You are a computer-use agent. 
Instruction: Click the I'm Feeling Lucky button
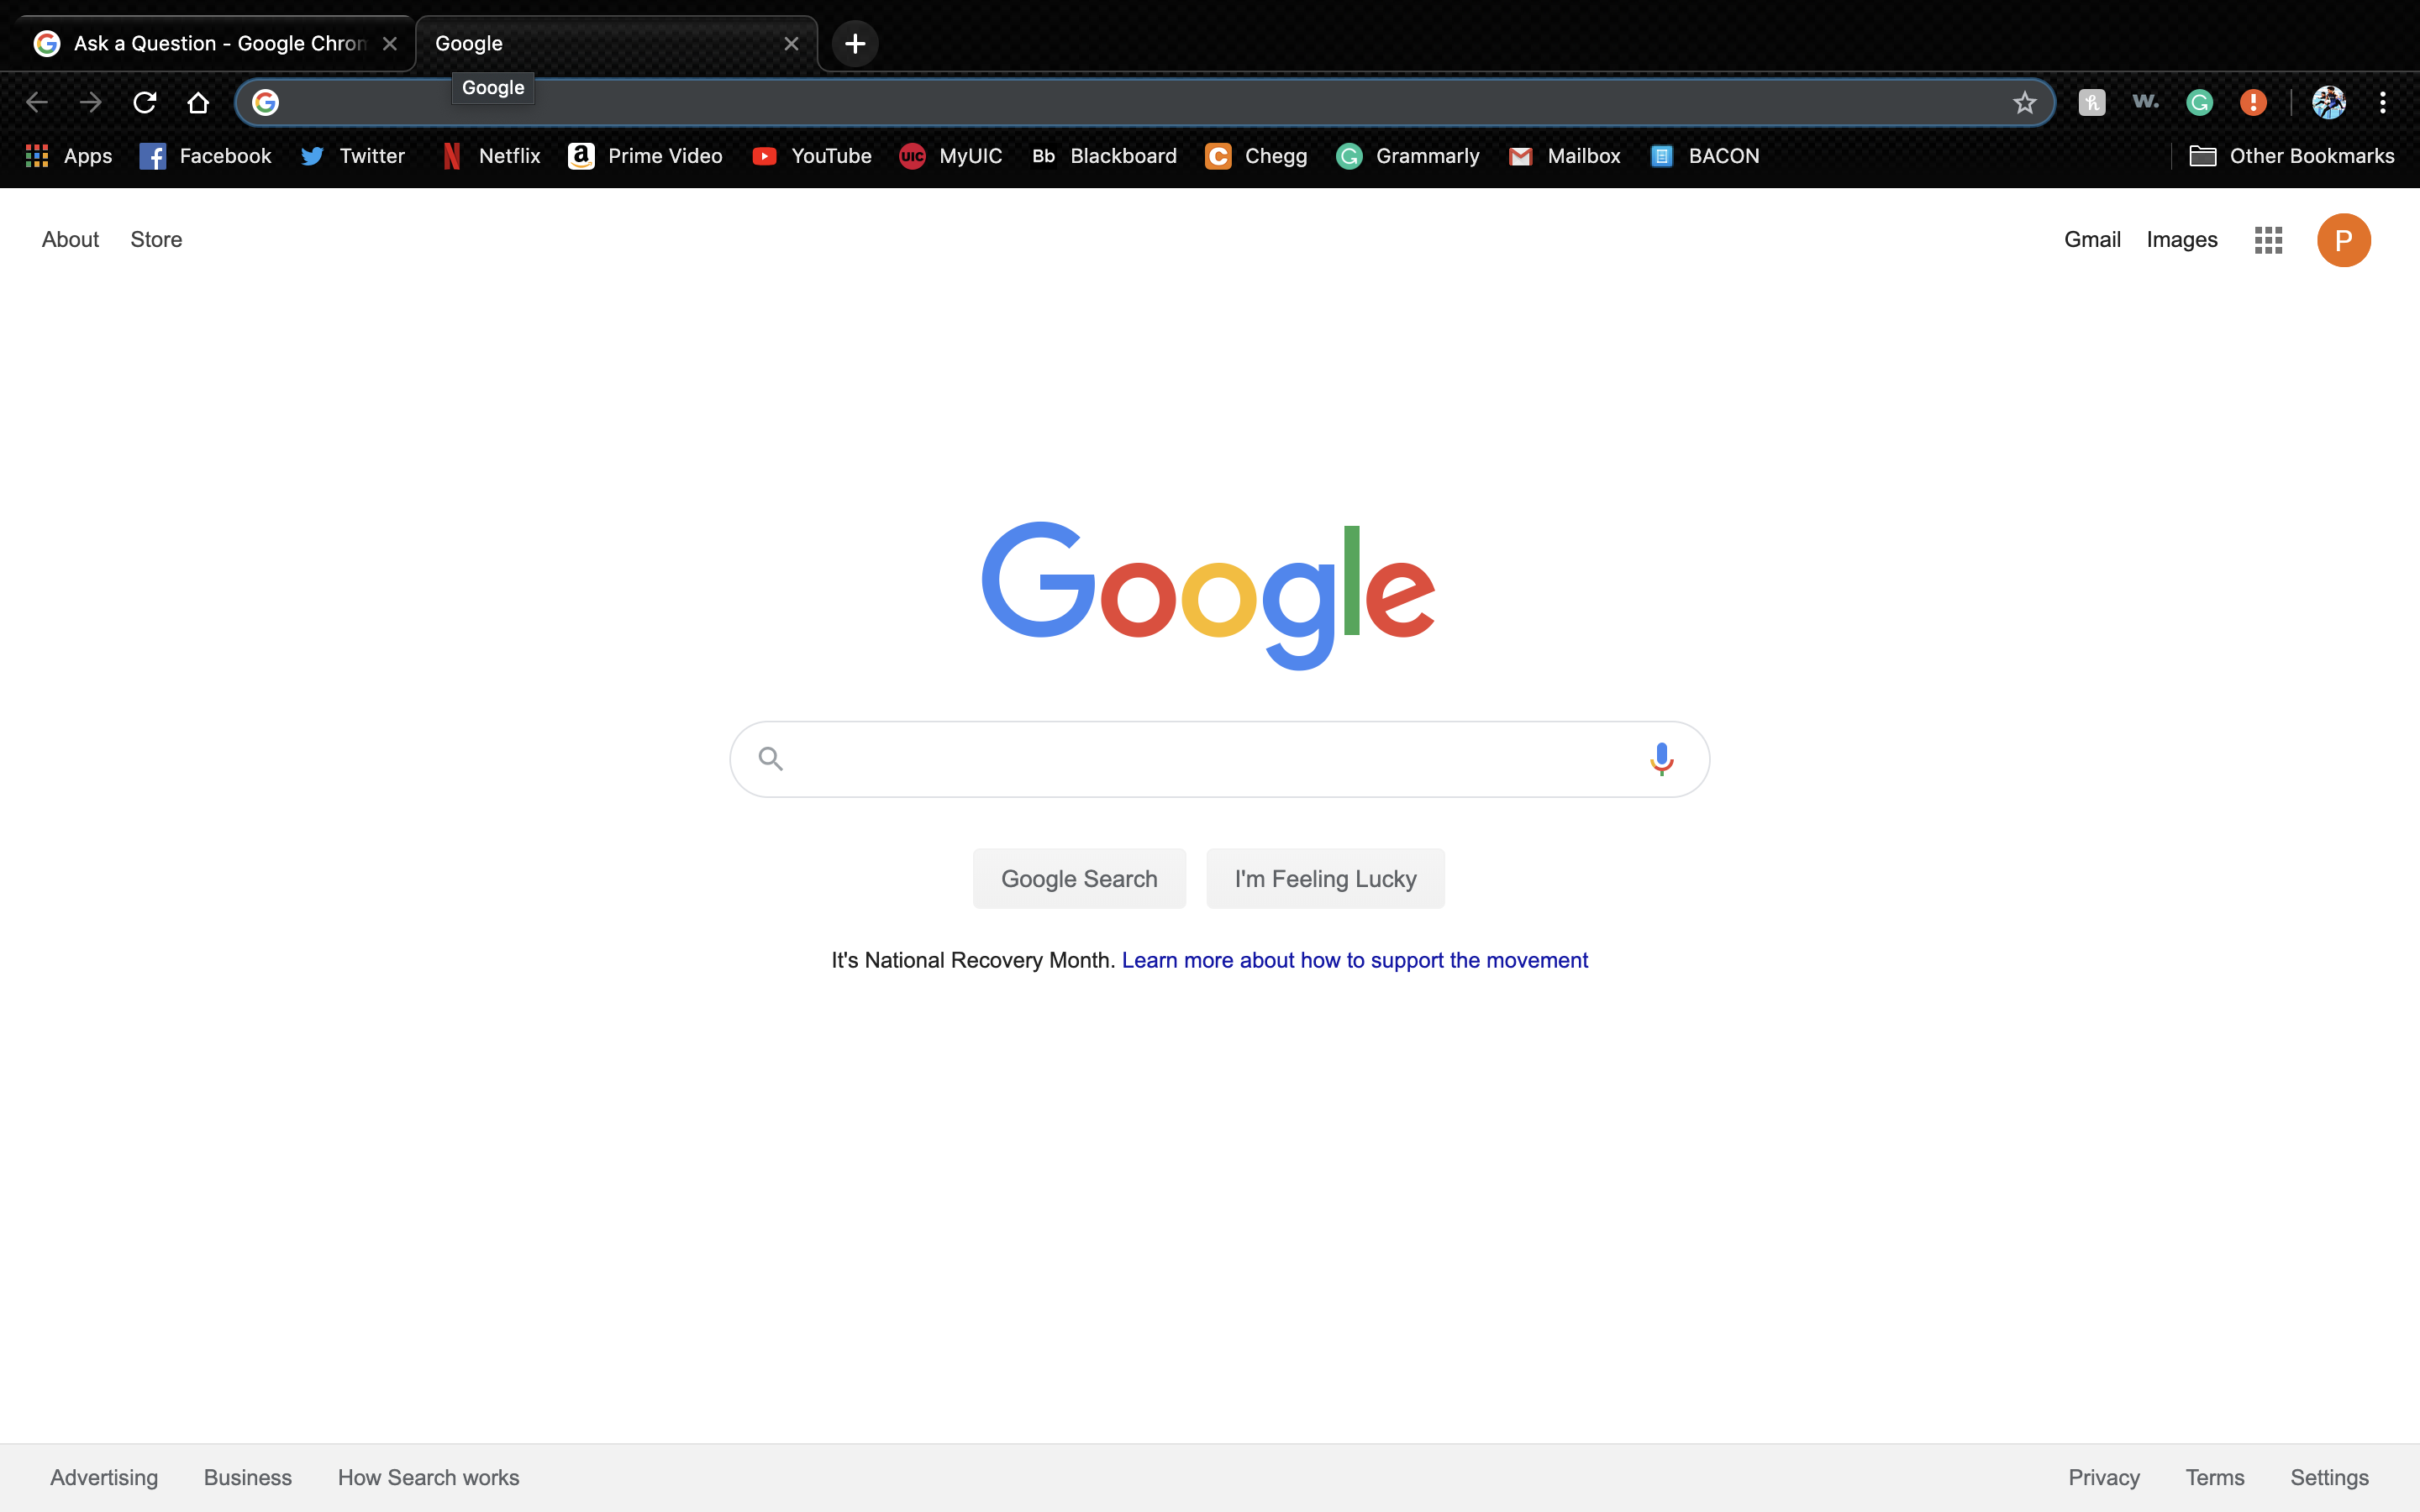1324,878
